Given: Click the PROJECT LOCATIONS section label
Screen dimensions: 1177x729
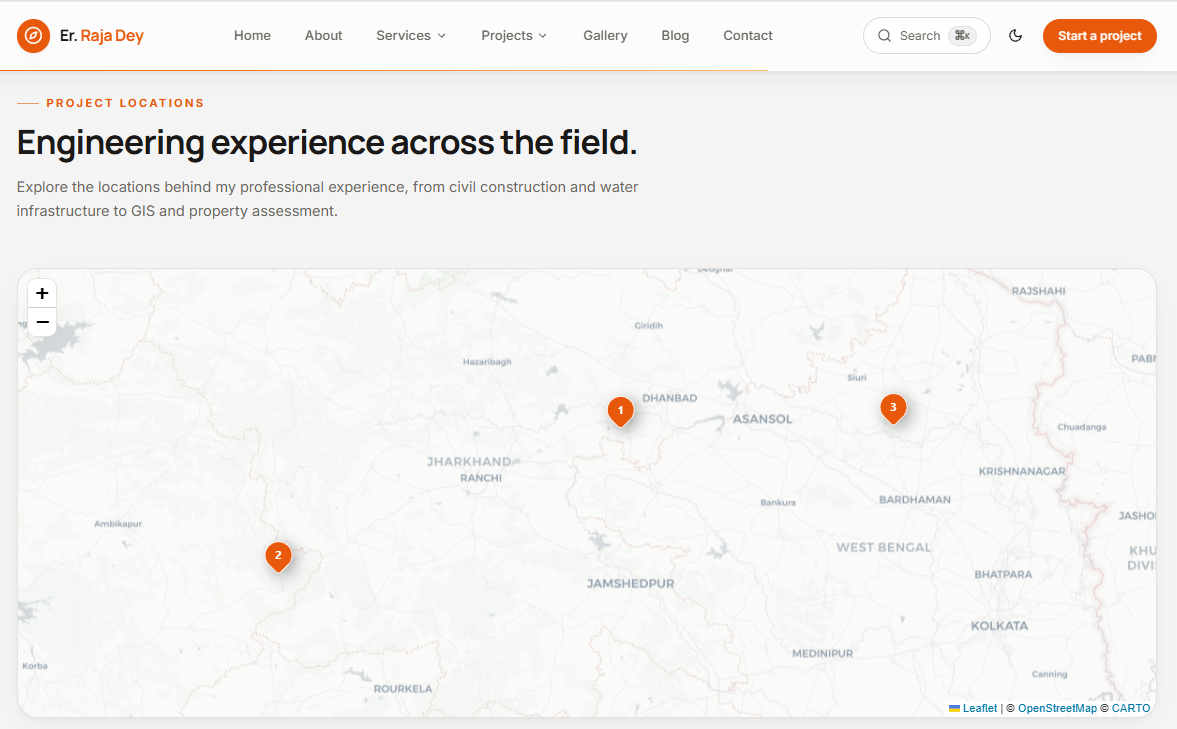Looking at the screenshot, I should click(x=125, y=103).
